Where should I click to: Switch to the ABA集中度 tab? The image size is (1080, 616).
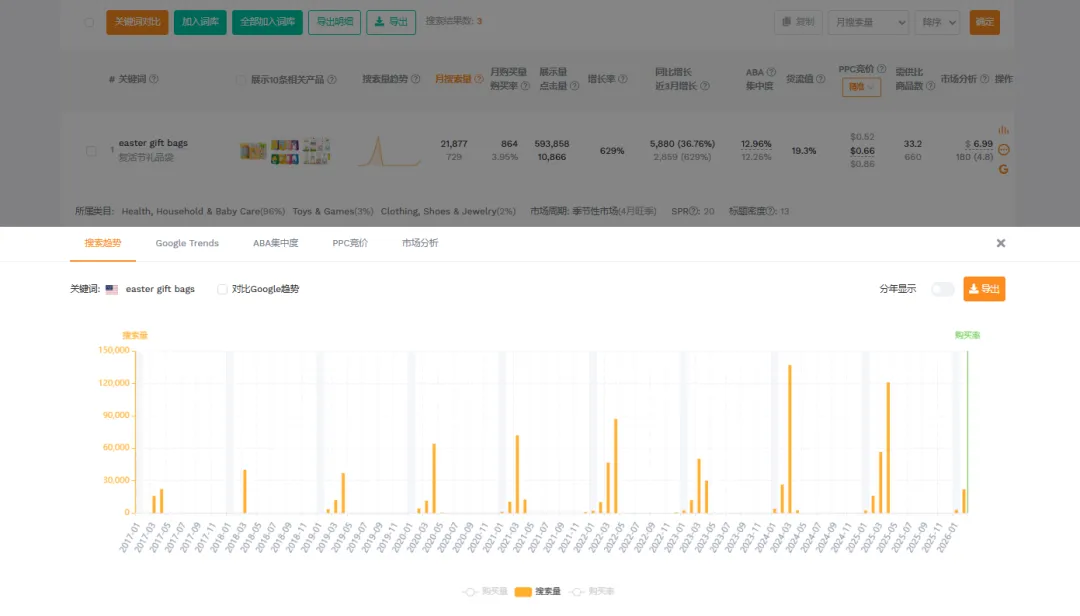point(275,243)
